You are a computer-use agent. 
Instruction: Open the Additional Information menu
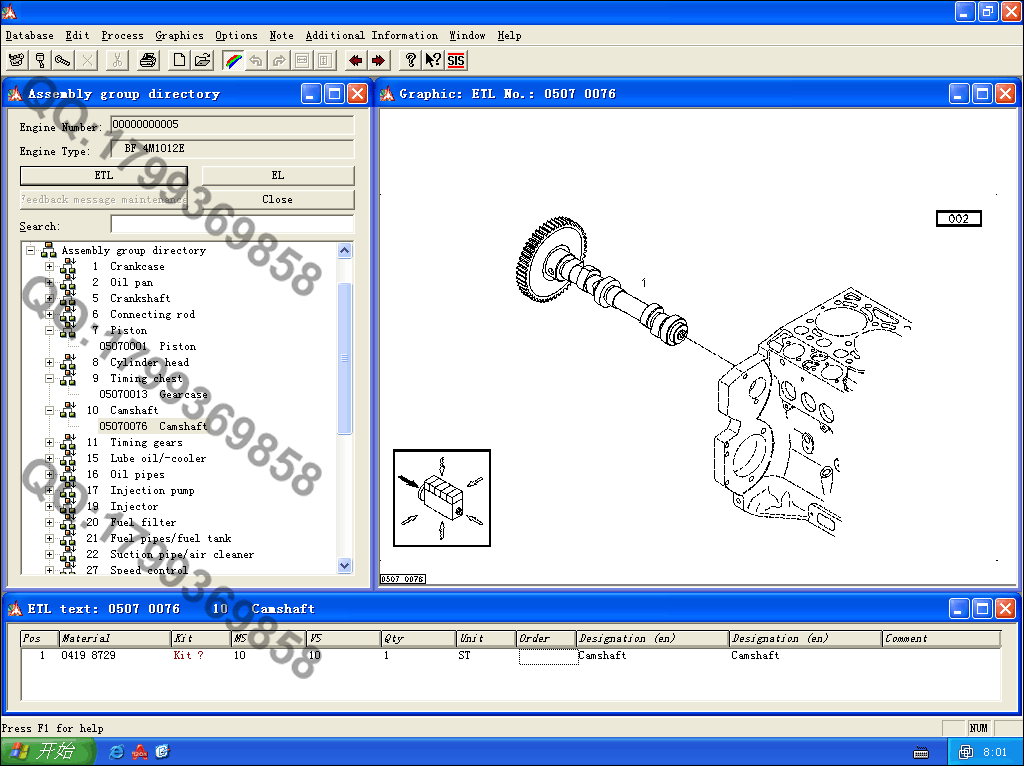click(371, 35)
